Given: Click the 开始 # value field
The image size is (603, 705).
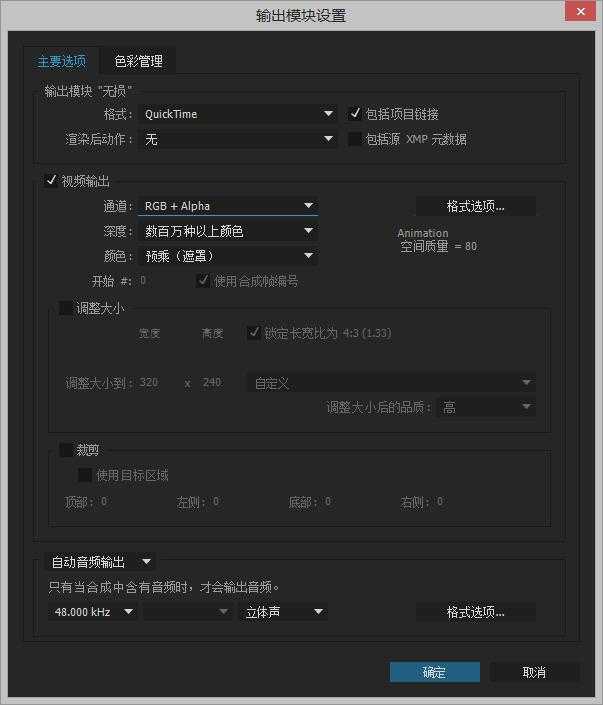Looking at the screenshot, I should click(143, 281).
